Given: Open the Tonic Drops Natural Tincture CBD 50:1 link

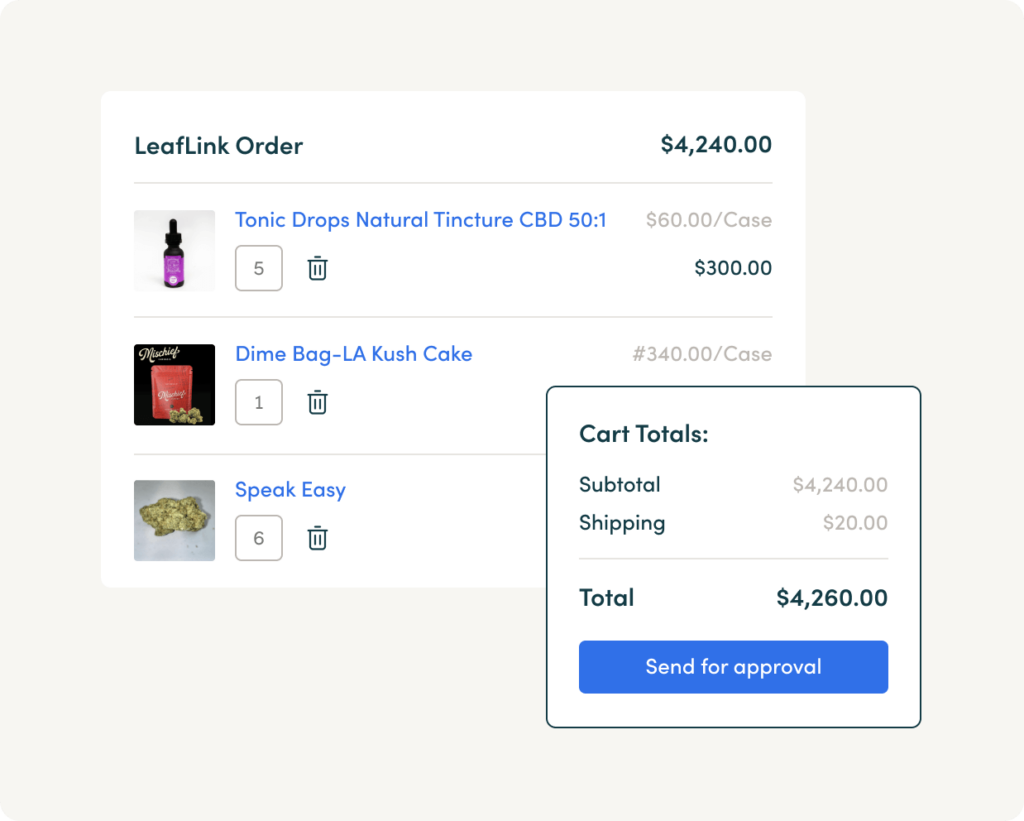Looking at the screenshot, I should (421, 219).
